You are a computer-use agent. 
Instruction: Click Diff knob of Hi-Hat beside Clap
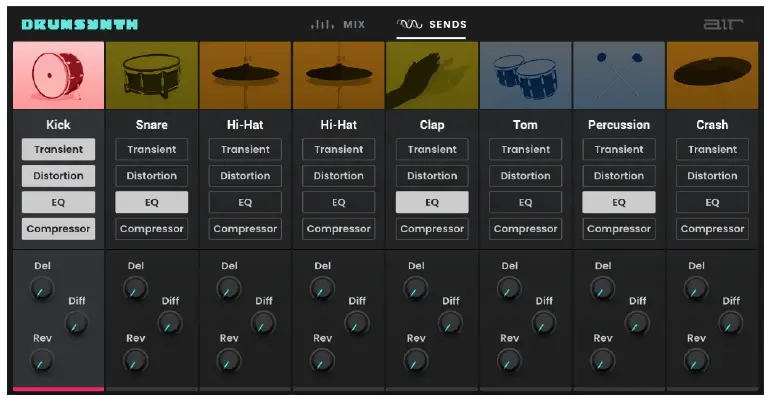tap(357, 323)
